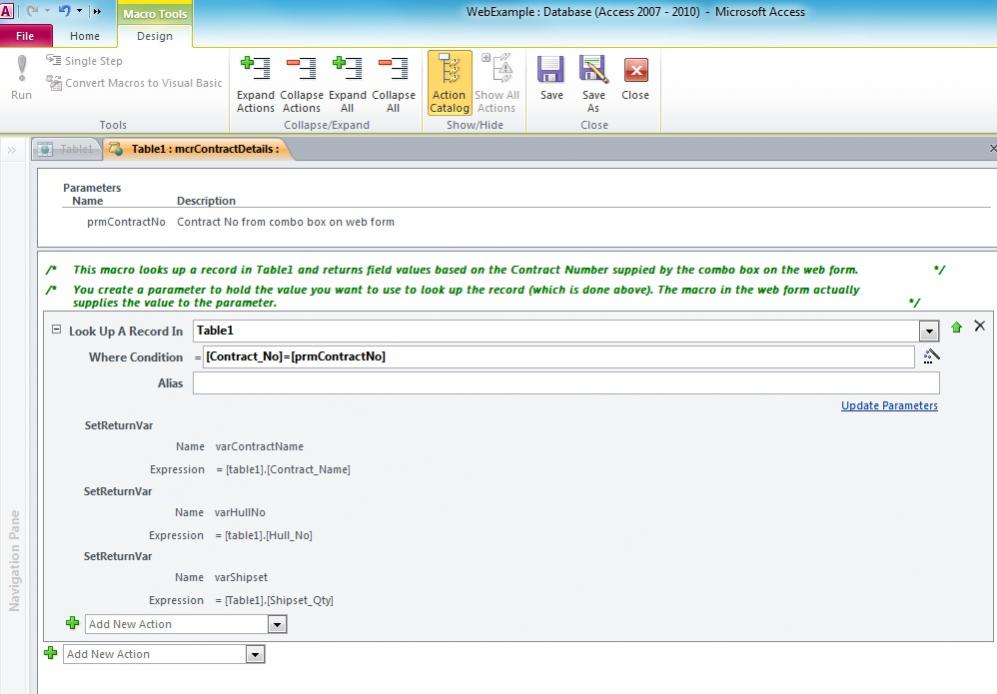Select the Design ribbon tab
The height and width of the screenshot is (694, 997).
click(155, 36)
